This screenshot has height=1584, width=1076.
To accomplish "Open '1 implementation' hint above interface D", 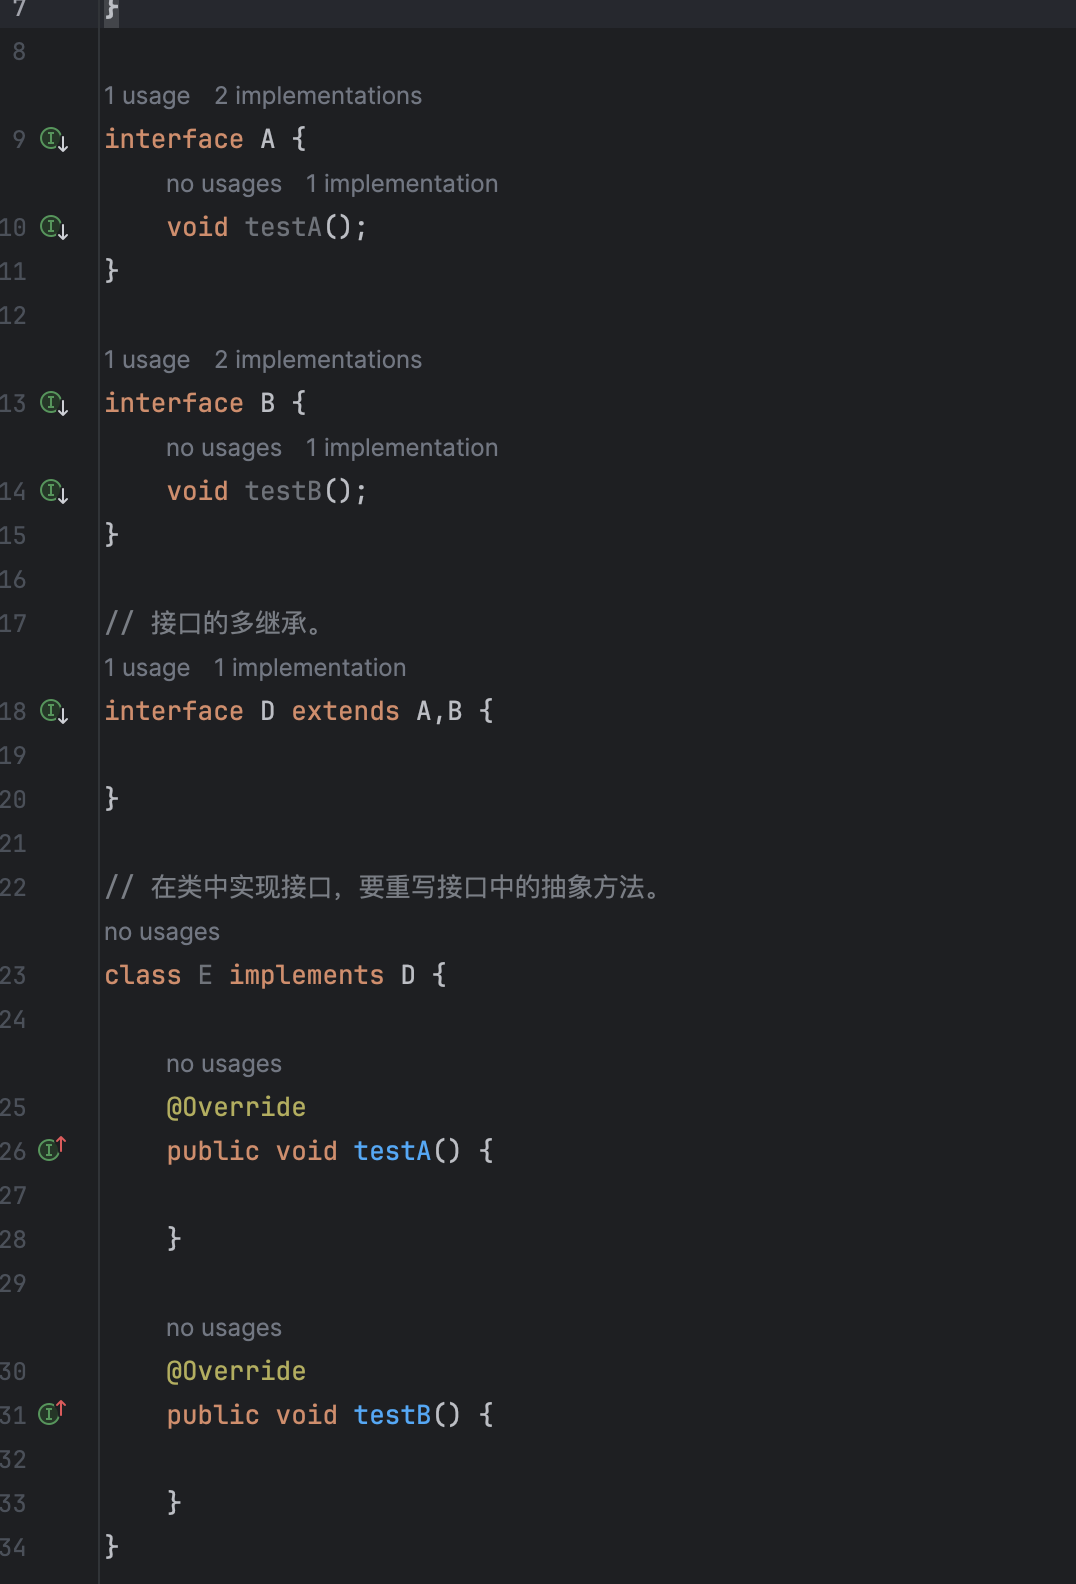I will click(x=309, y=668).
